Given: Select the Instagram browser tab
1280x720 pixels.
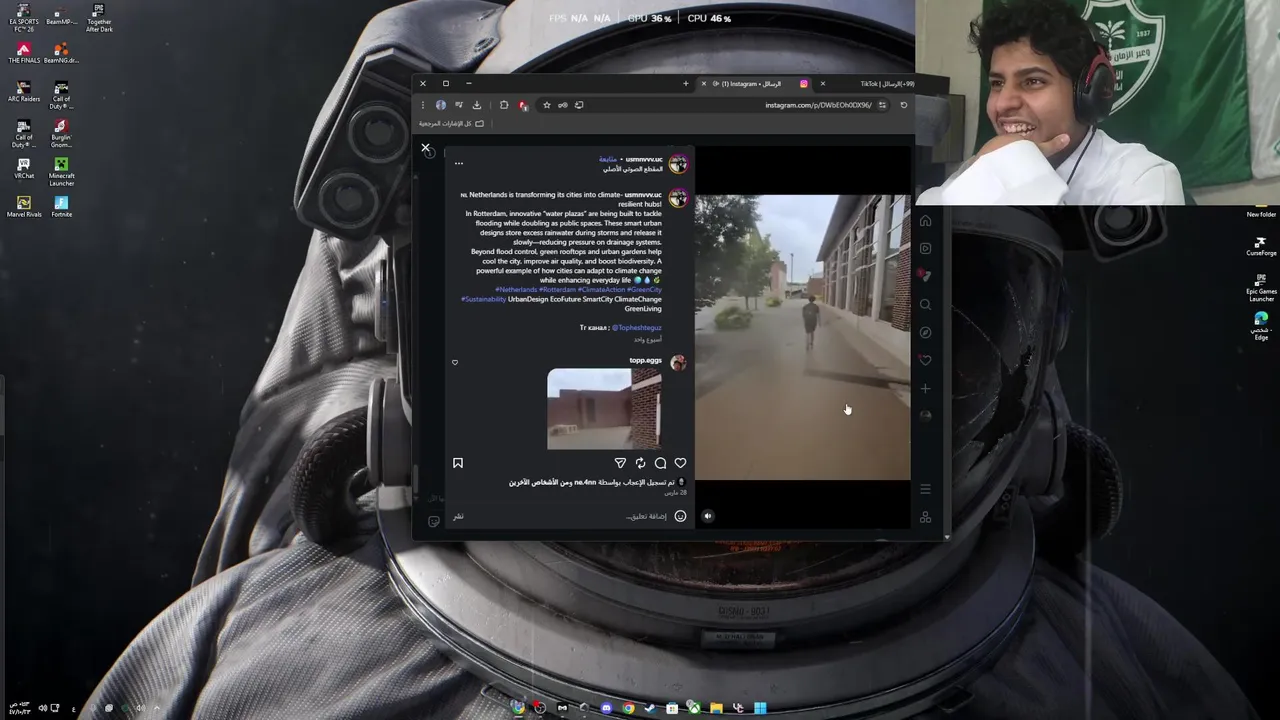Looking at the screenshot, I should pos(755,84).
